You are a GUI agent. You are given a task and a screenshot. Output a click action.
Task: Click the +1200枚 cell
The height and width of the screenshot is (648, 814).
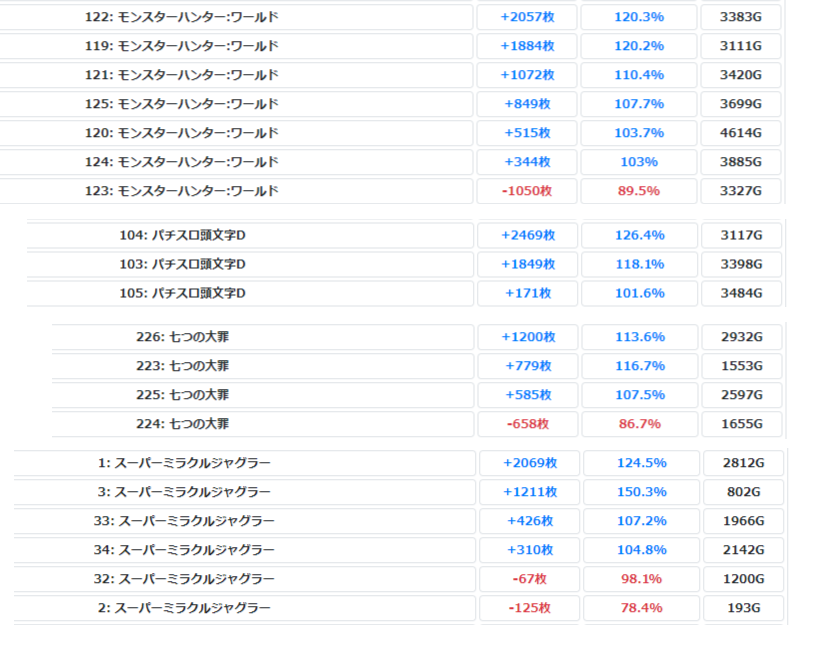[x=528, y=338]
